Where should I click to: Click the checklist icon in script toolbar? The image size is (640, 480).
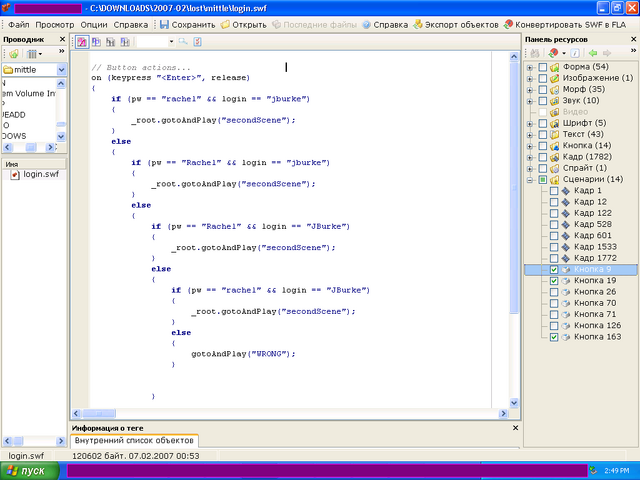(x=198, y=42)
